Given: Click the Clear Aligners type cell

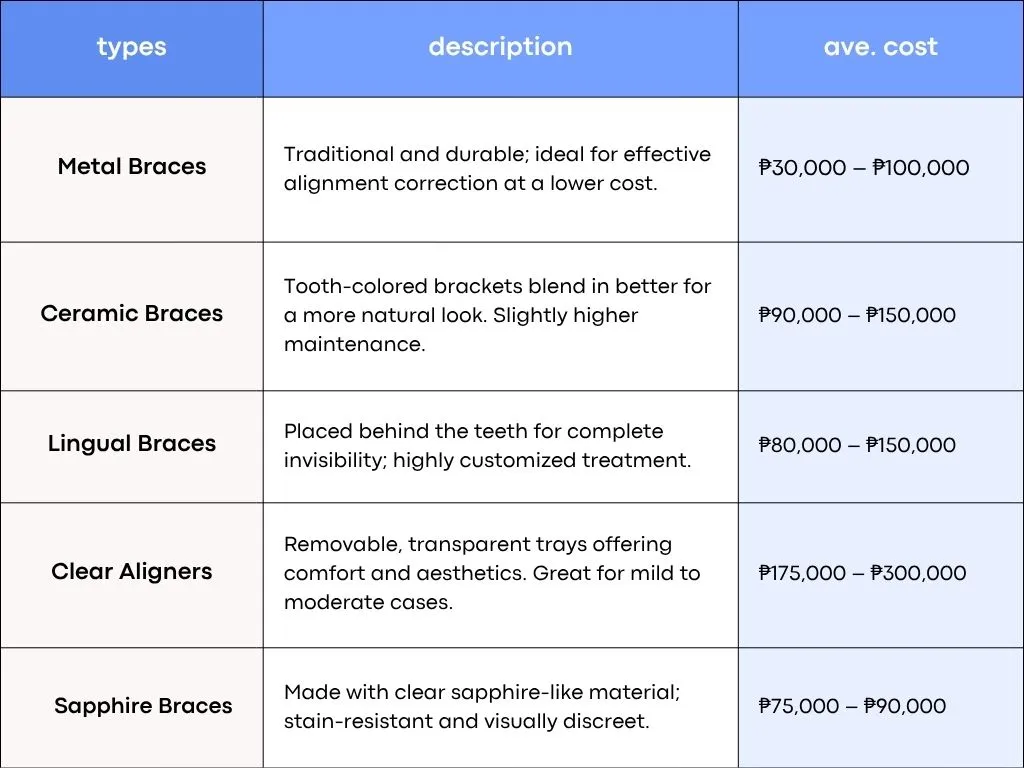Looking at the screenshot, I should (132, 572).
